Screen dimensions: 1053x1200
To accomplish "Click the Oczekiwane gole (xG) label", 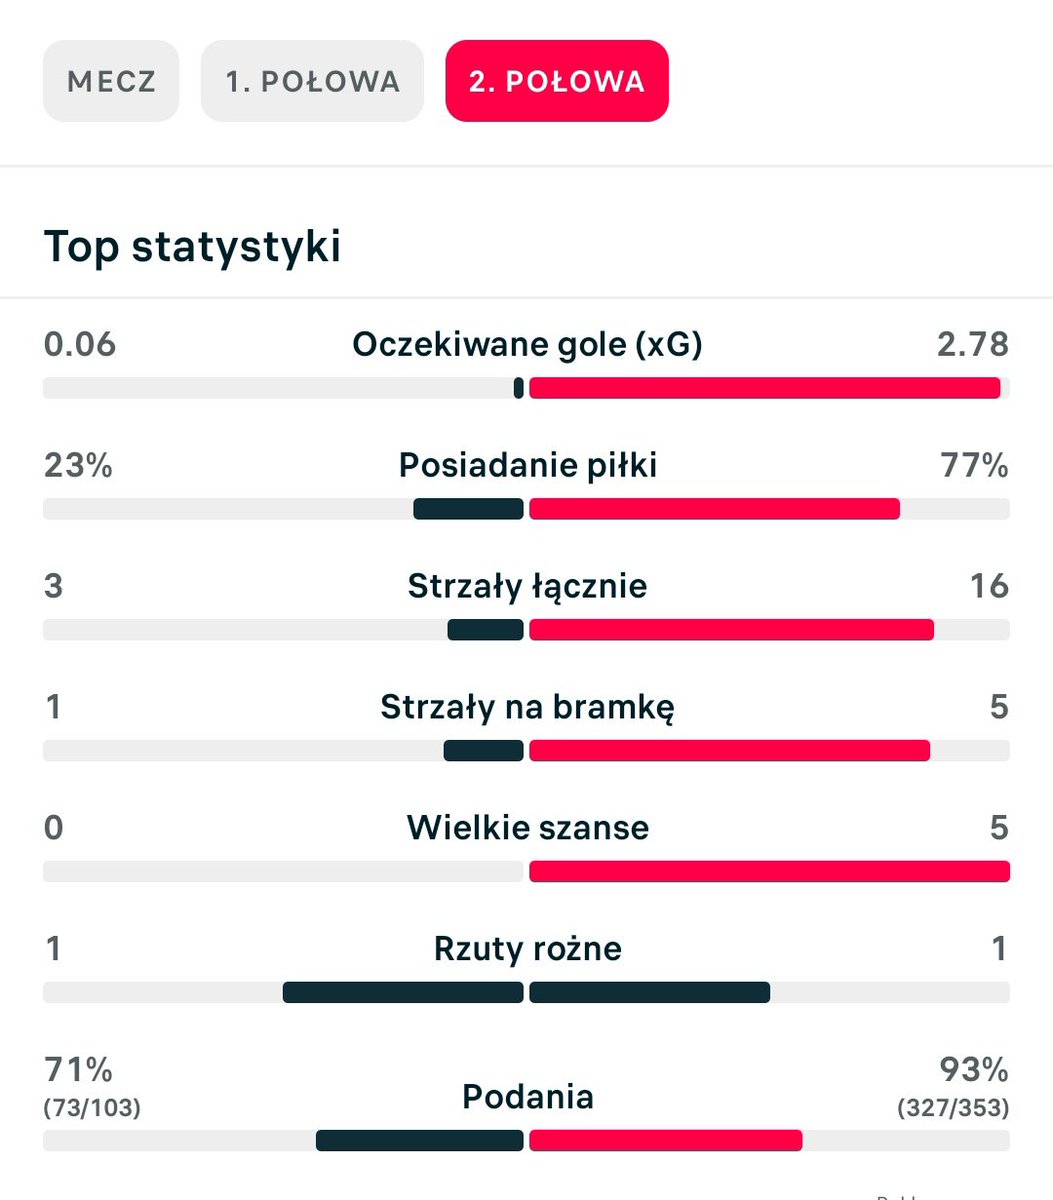I will [527, 345].
